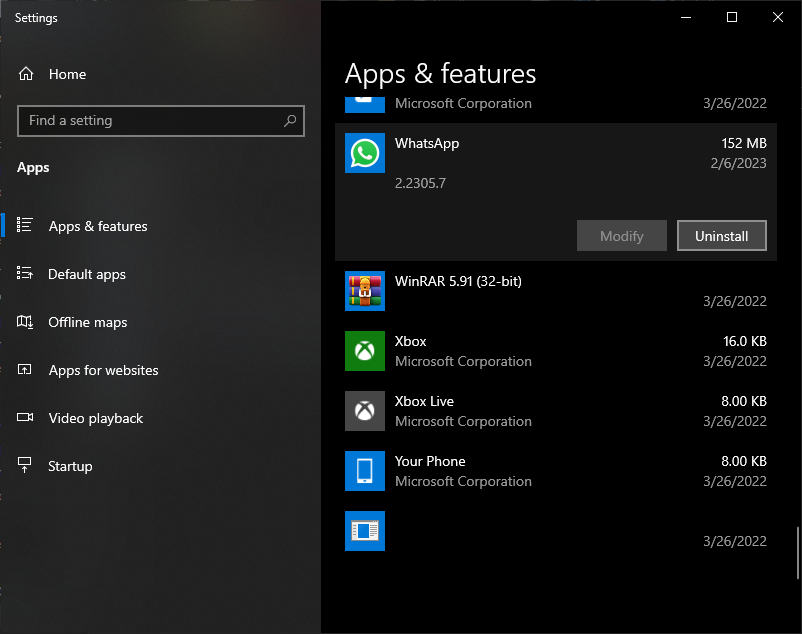Focus the Find a setting box
This screenshot has width=802, height=634.
[150, 121]
